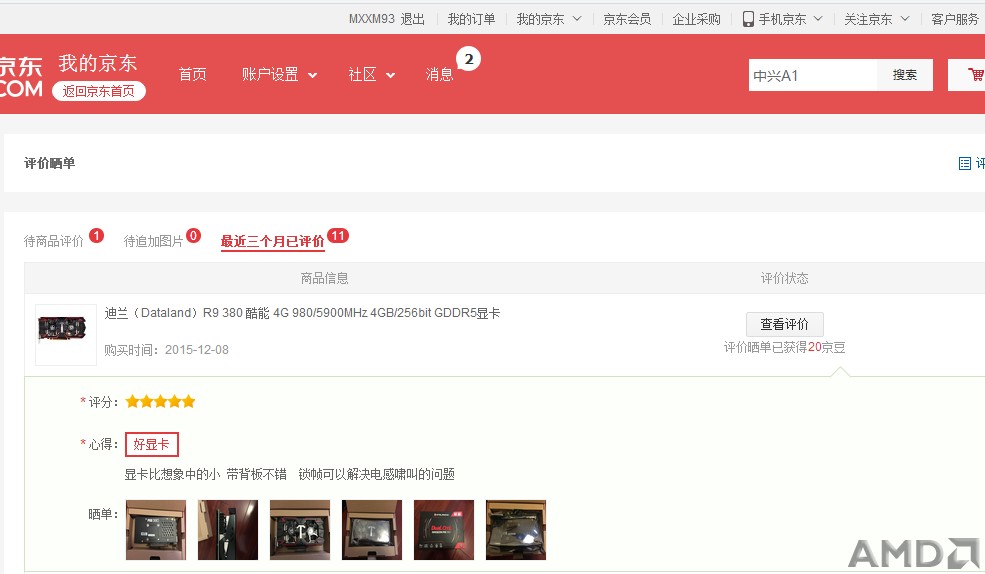Click the 查看评价 button

coord(785,324)
